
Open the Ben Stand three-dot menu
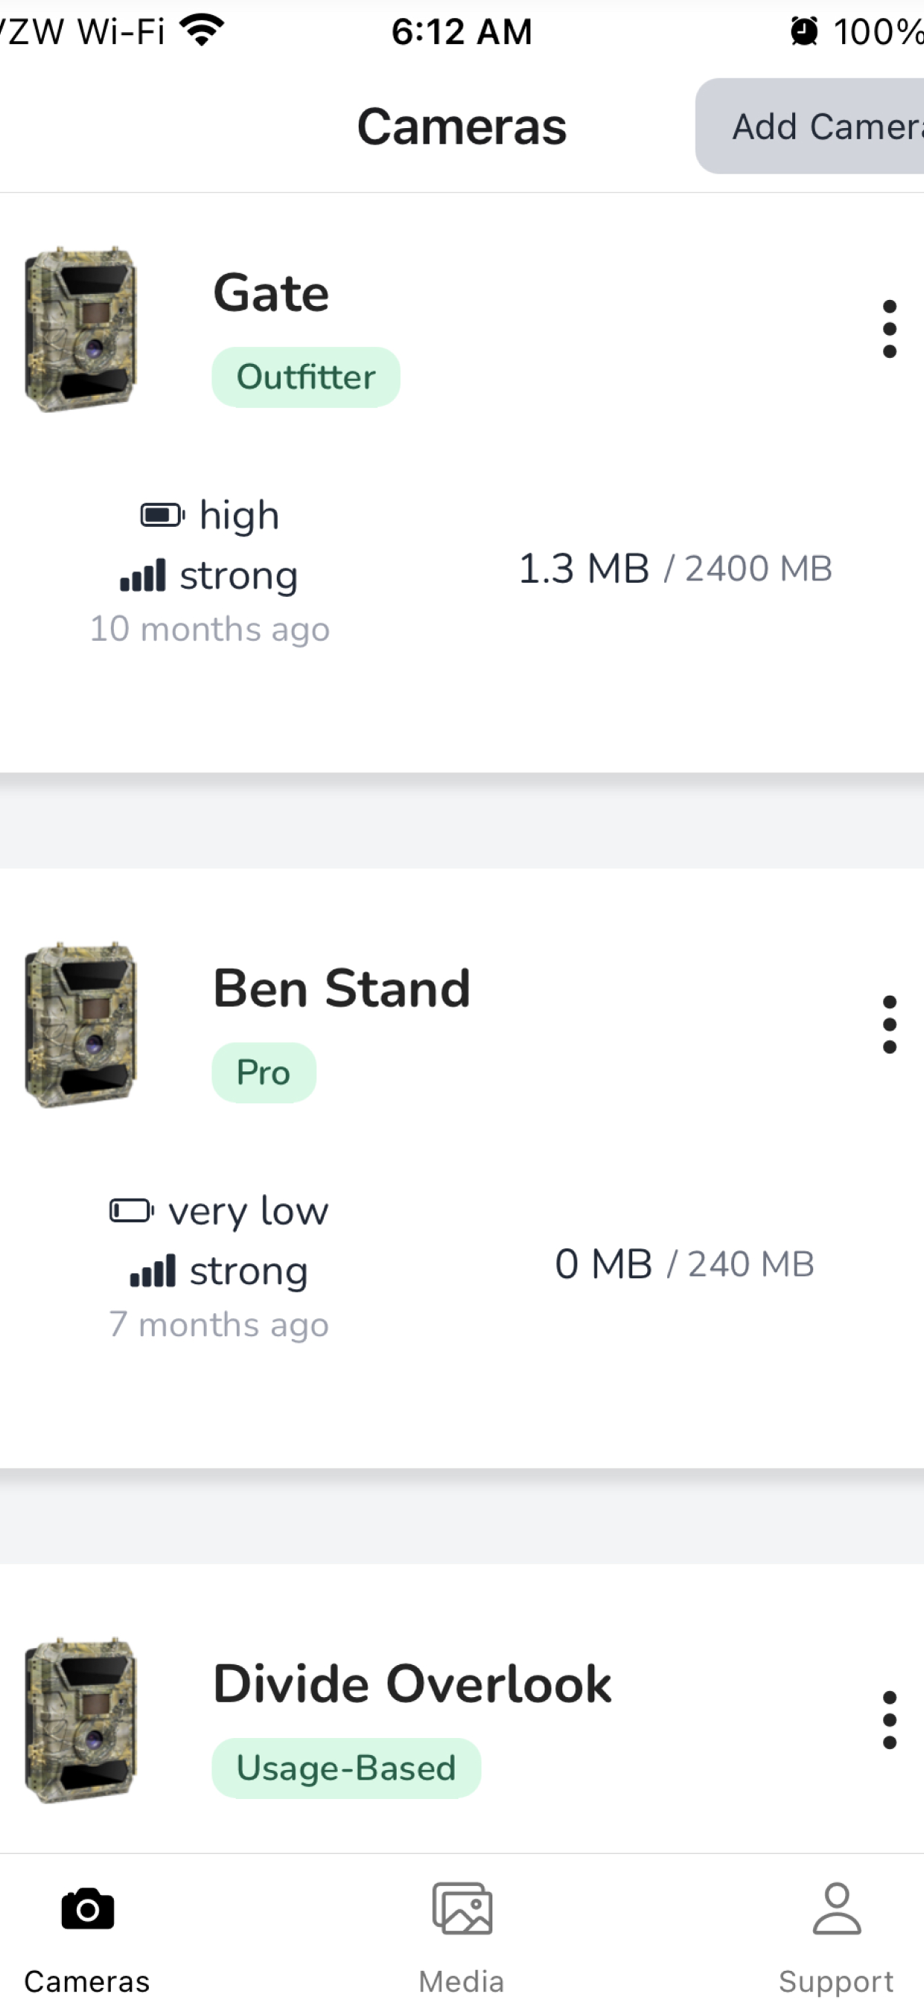click(889, 1024)
